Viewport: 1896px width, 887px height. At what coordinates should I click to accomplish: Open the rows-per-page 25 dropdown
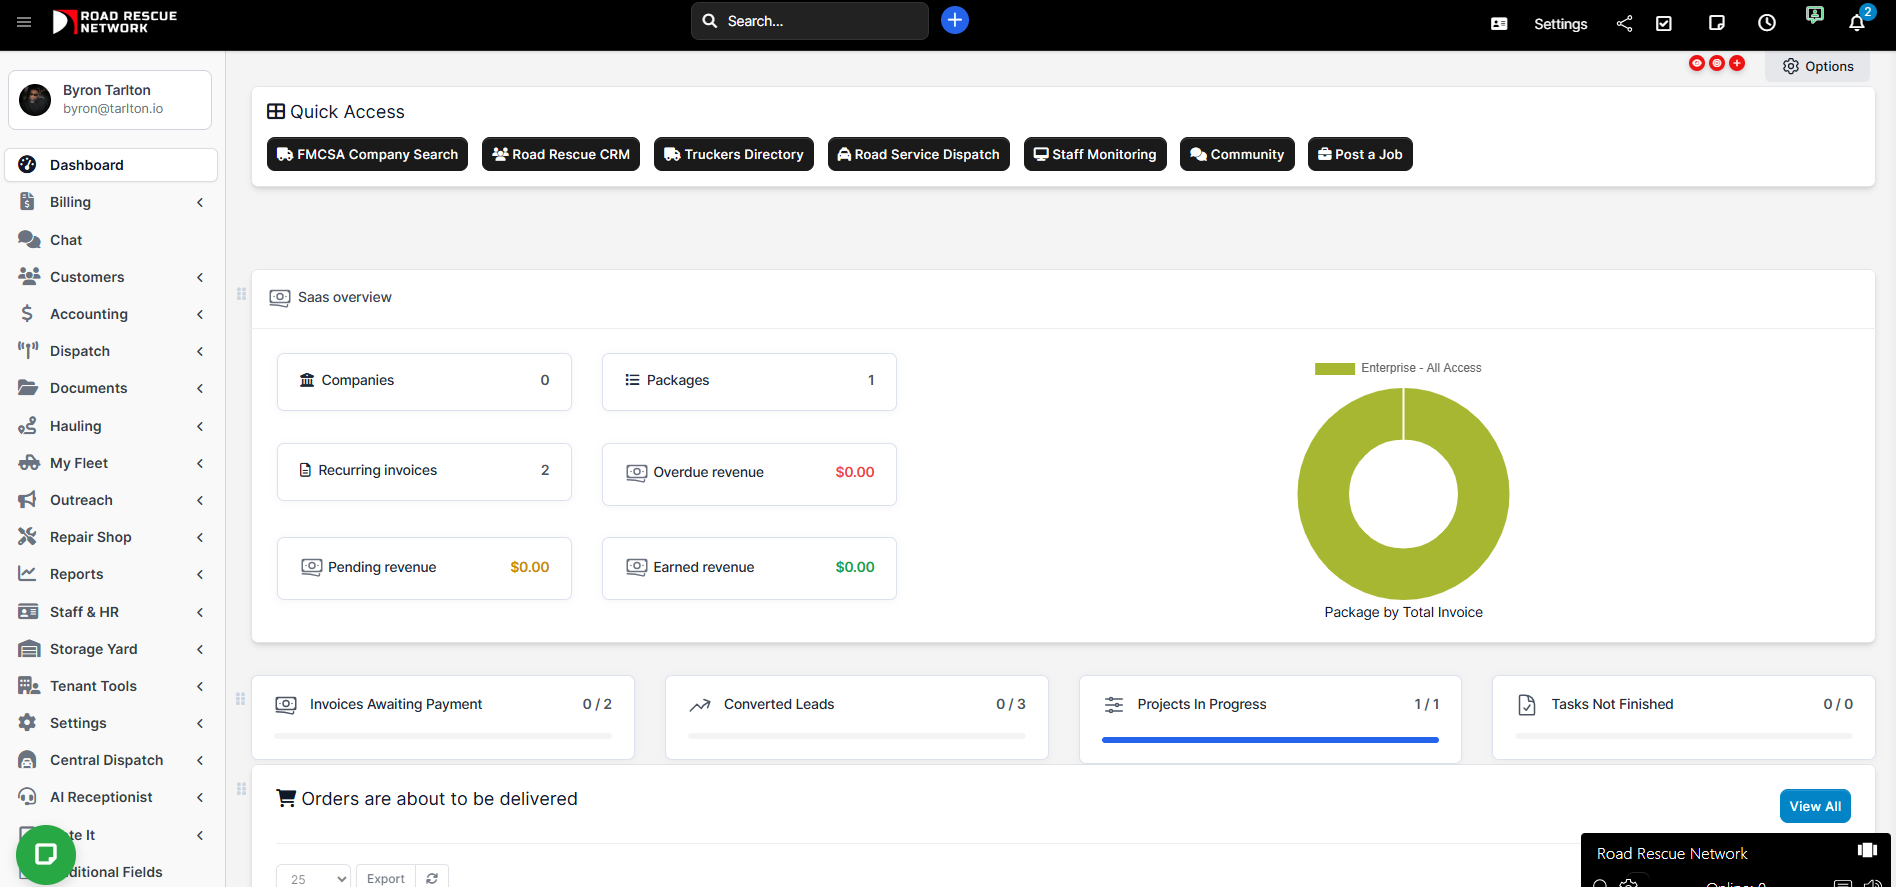pos(314,878)
